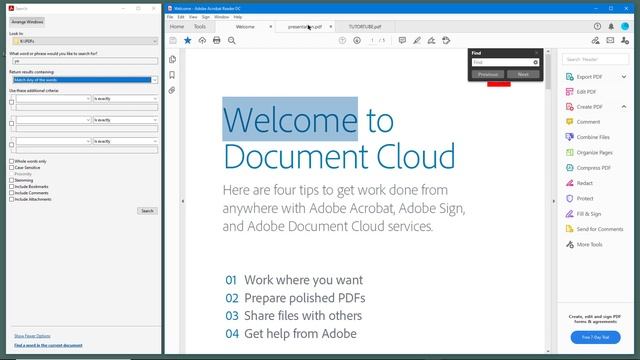
Task: Open the second criteria property dropdown
Action: pos(53,120)
